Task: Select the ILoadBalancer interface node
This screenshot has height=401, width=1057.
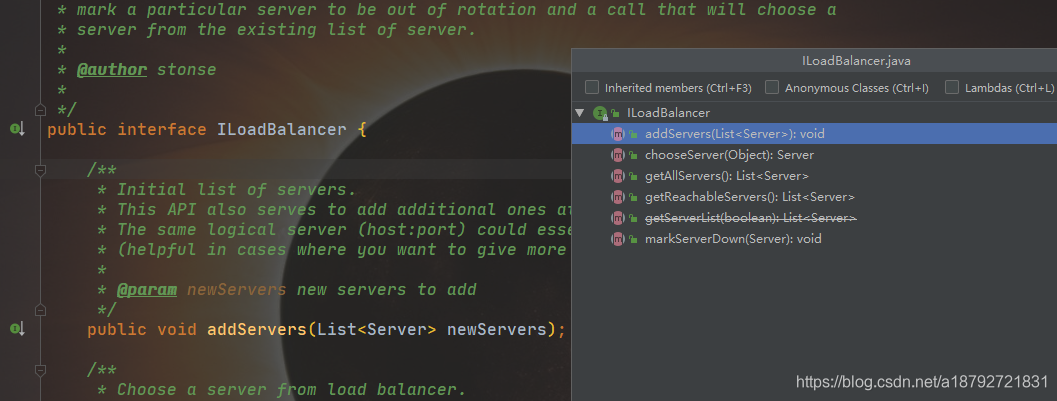Action: [x=667, y=113]
